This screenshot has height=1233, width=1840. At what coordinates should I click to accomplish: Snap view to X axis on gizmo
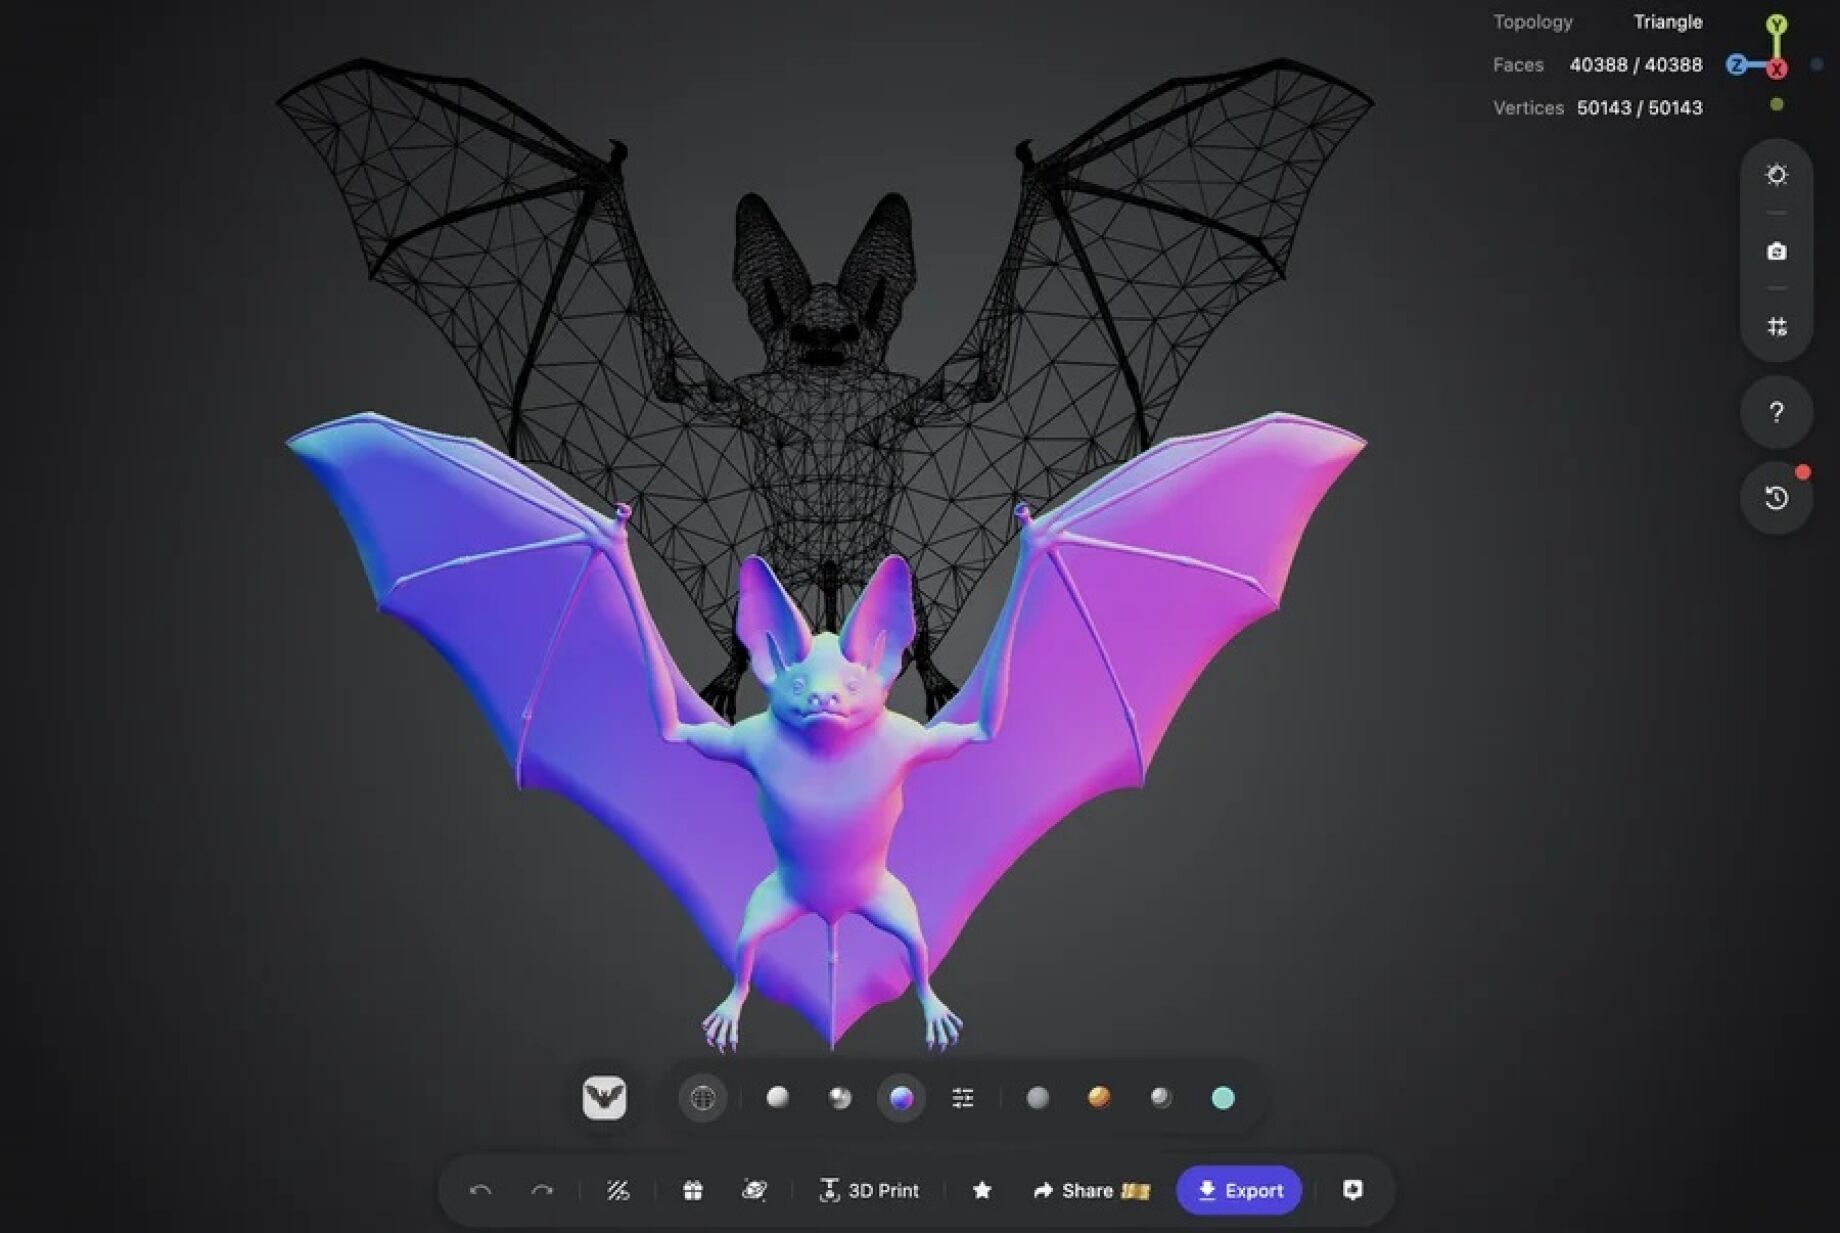point(1777,69)
